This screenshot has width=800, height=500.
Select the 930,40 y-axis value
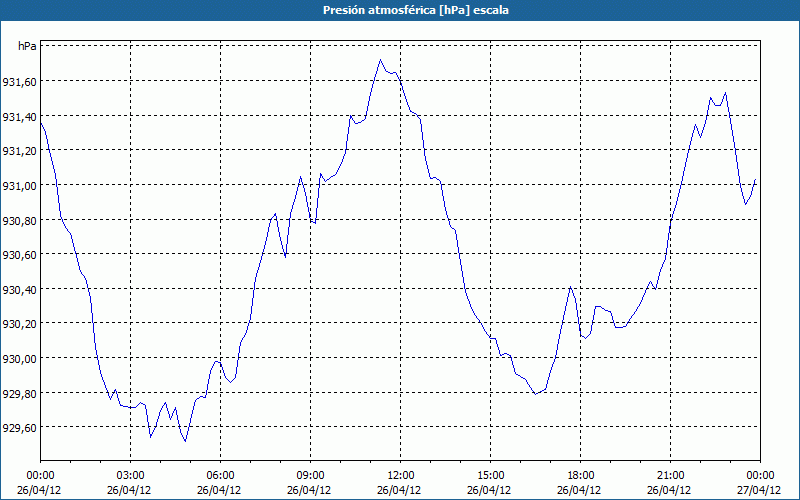tap(19, 290)
